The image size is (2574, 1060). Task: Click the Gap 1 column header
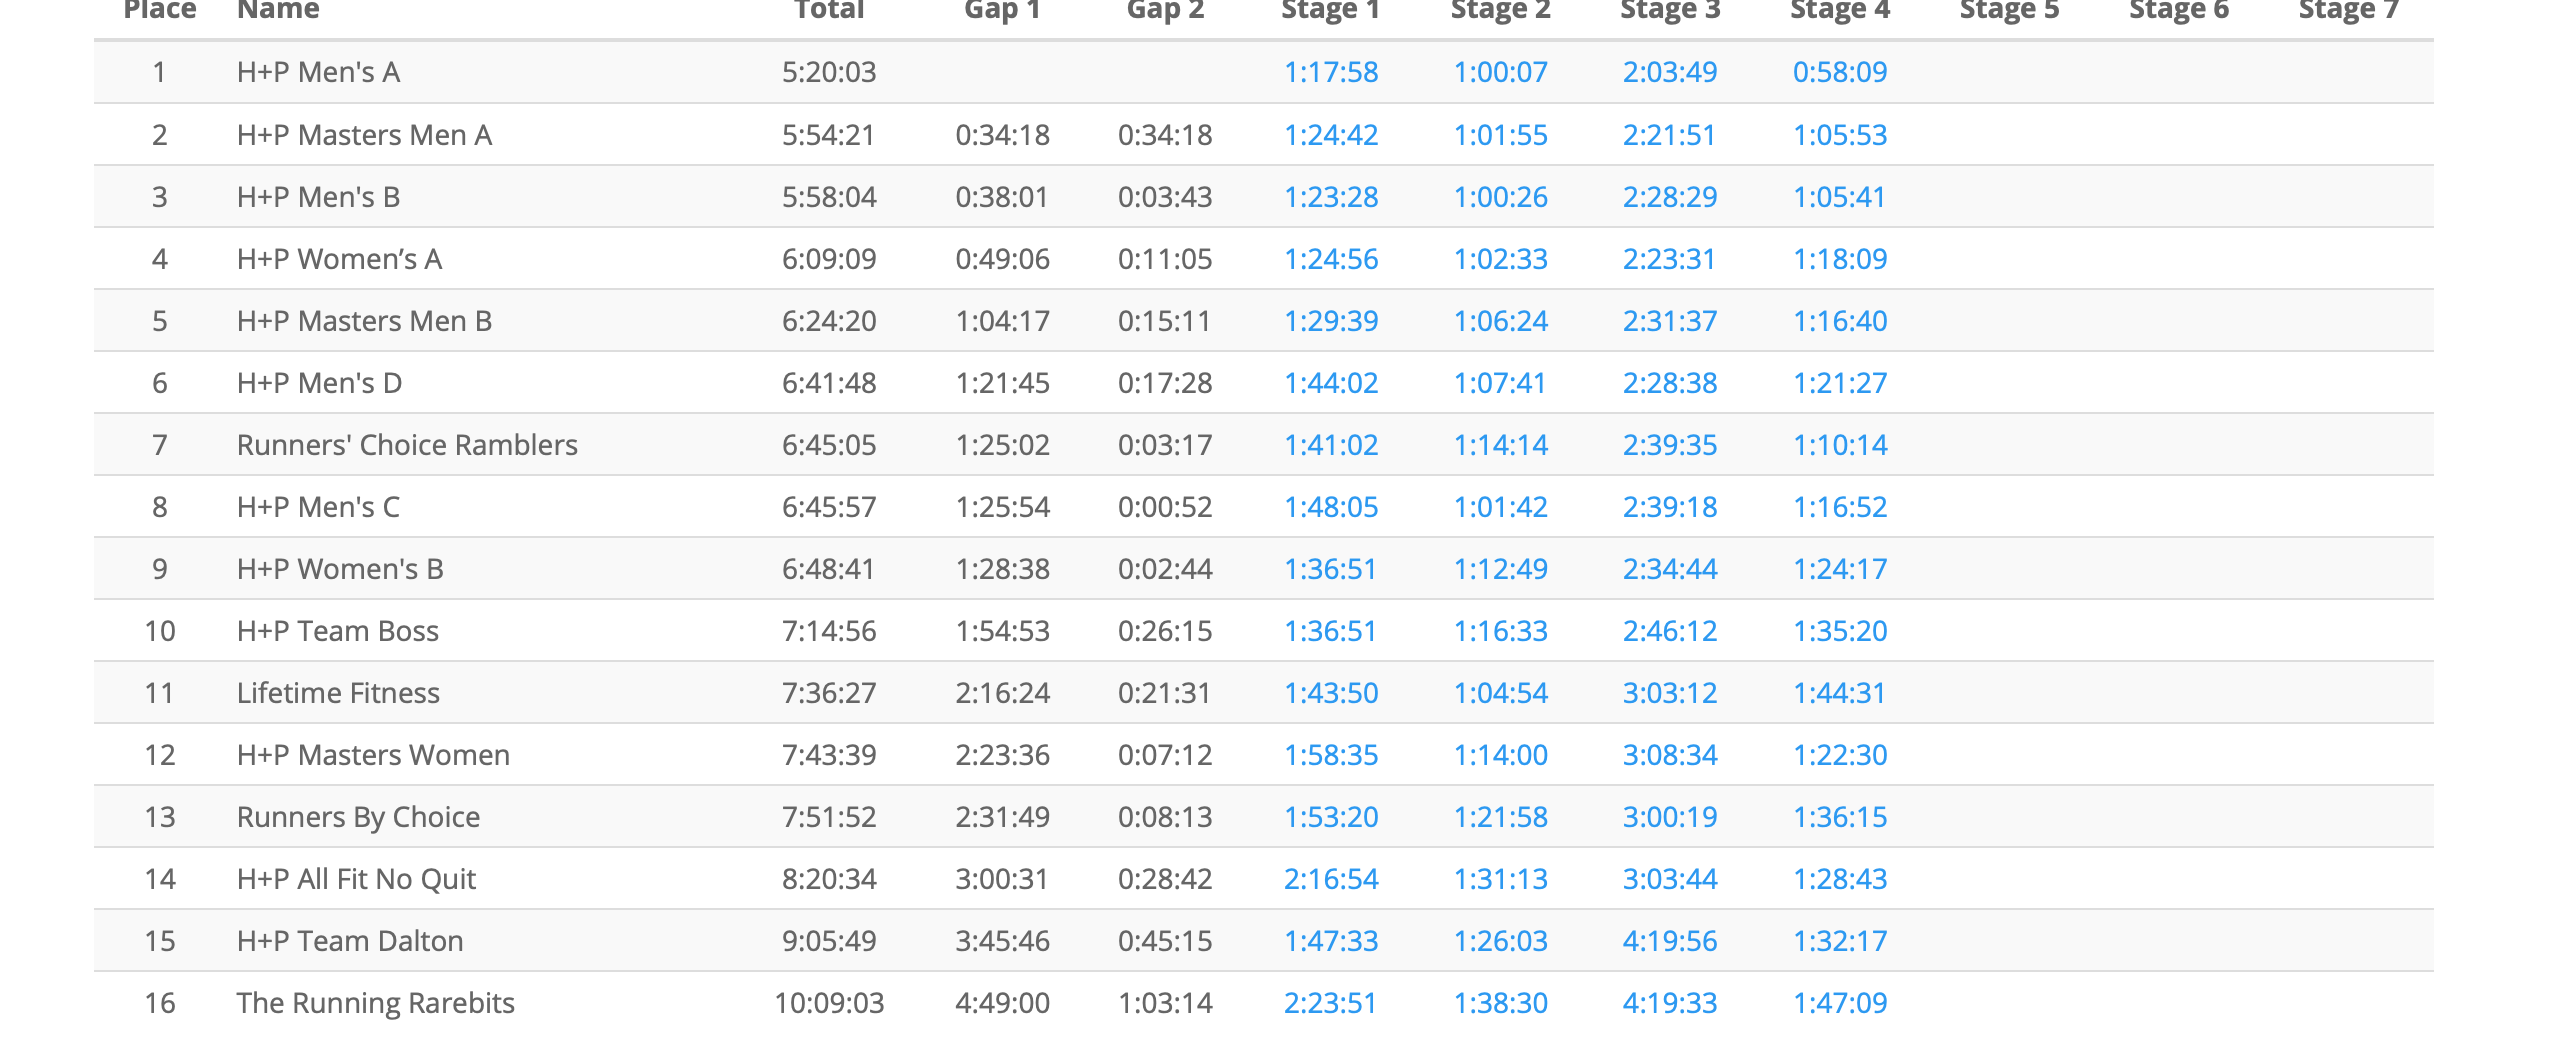click(1002, 10)
